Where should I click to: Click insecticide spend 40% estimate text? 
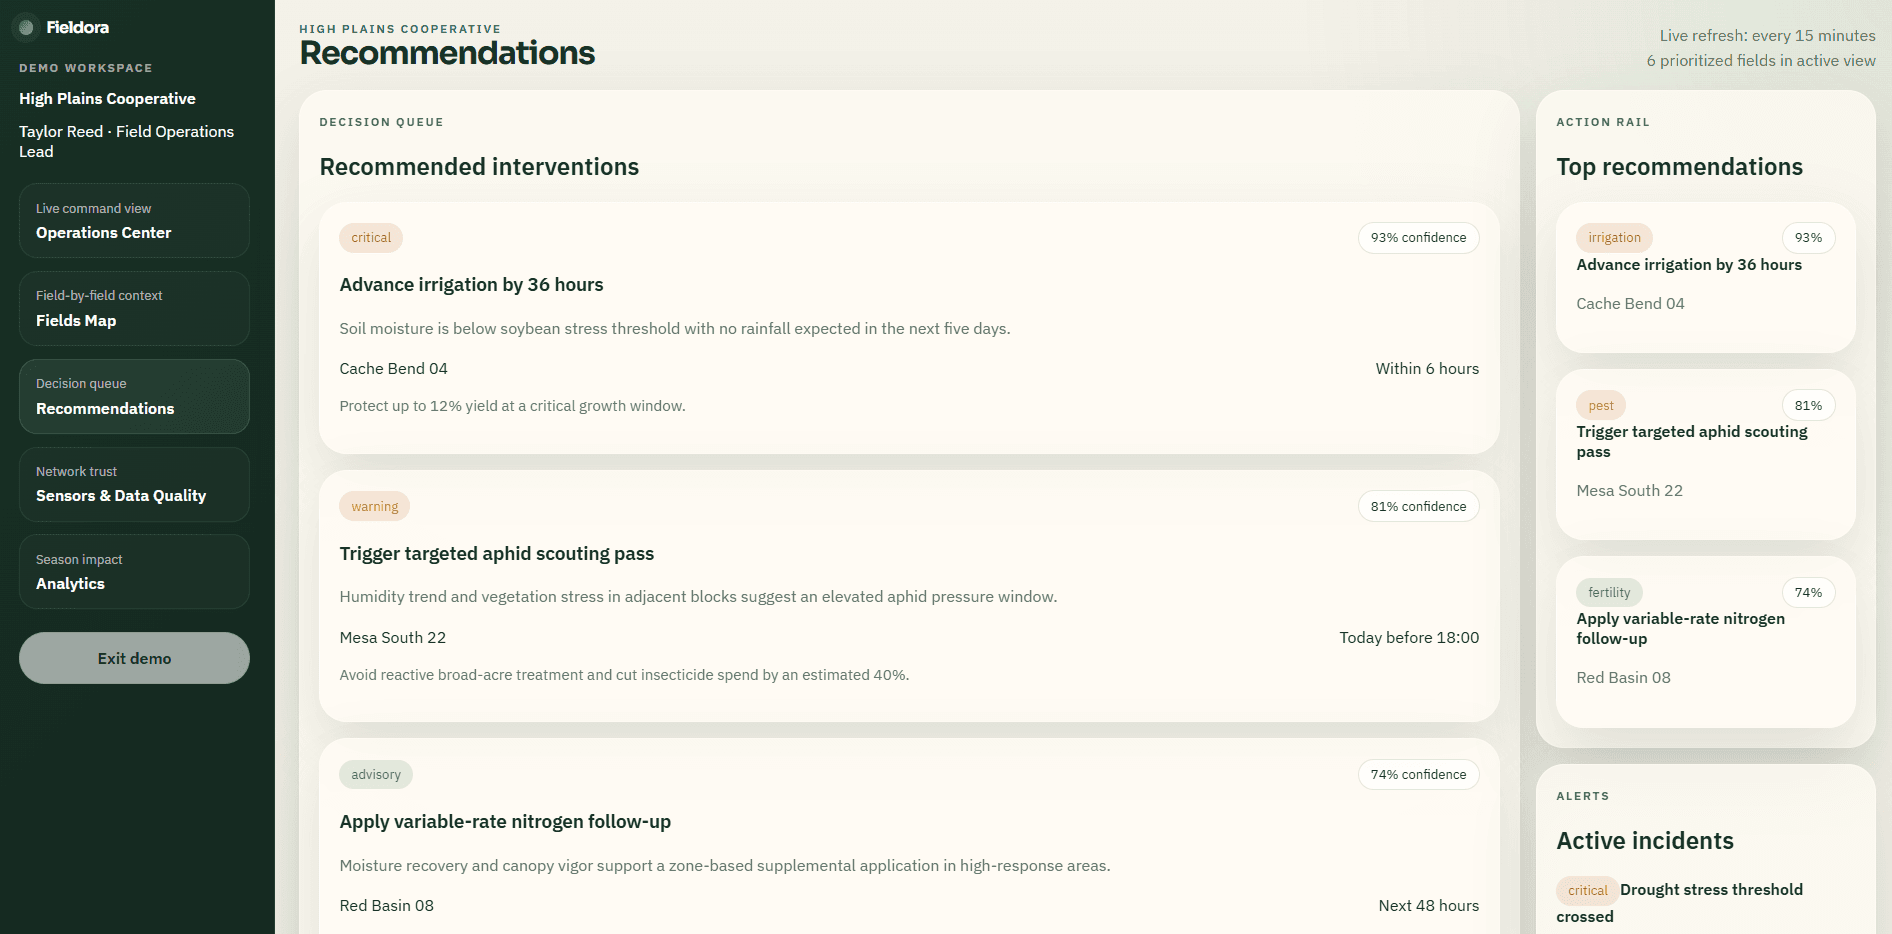point(624,675)
